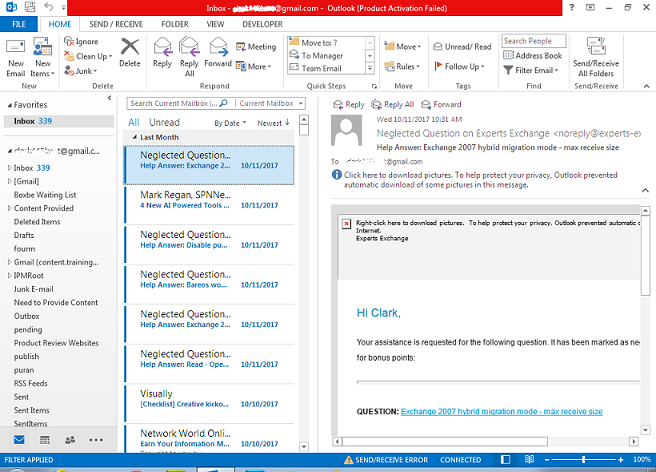Switch to Calendar view in navigation bar
This screenshot has height=472, width=656.
[44, 439]
